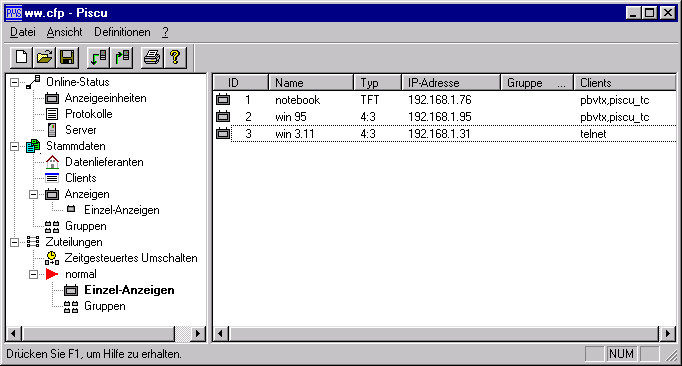Select the notebook row name
Screen dimensions: 682x366
(298, 100)
